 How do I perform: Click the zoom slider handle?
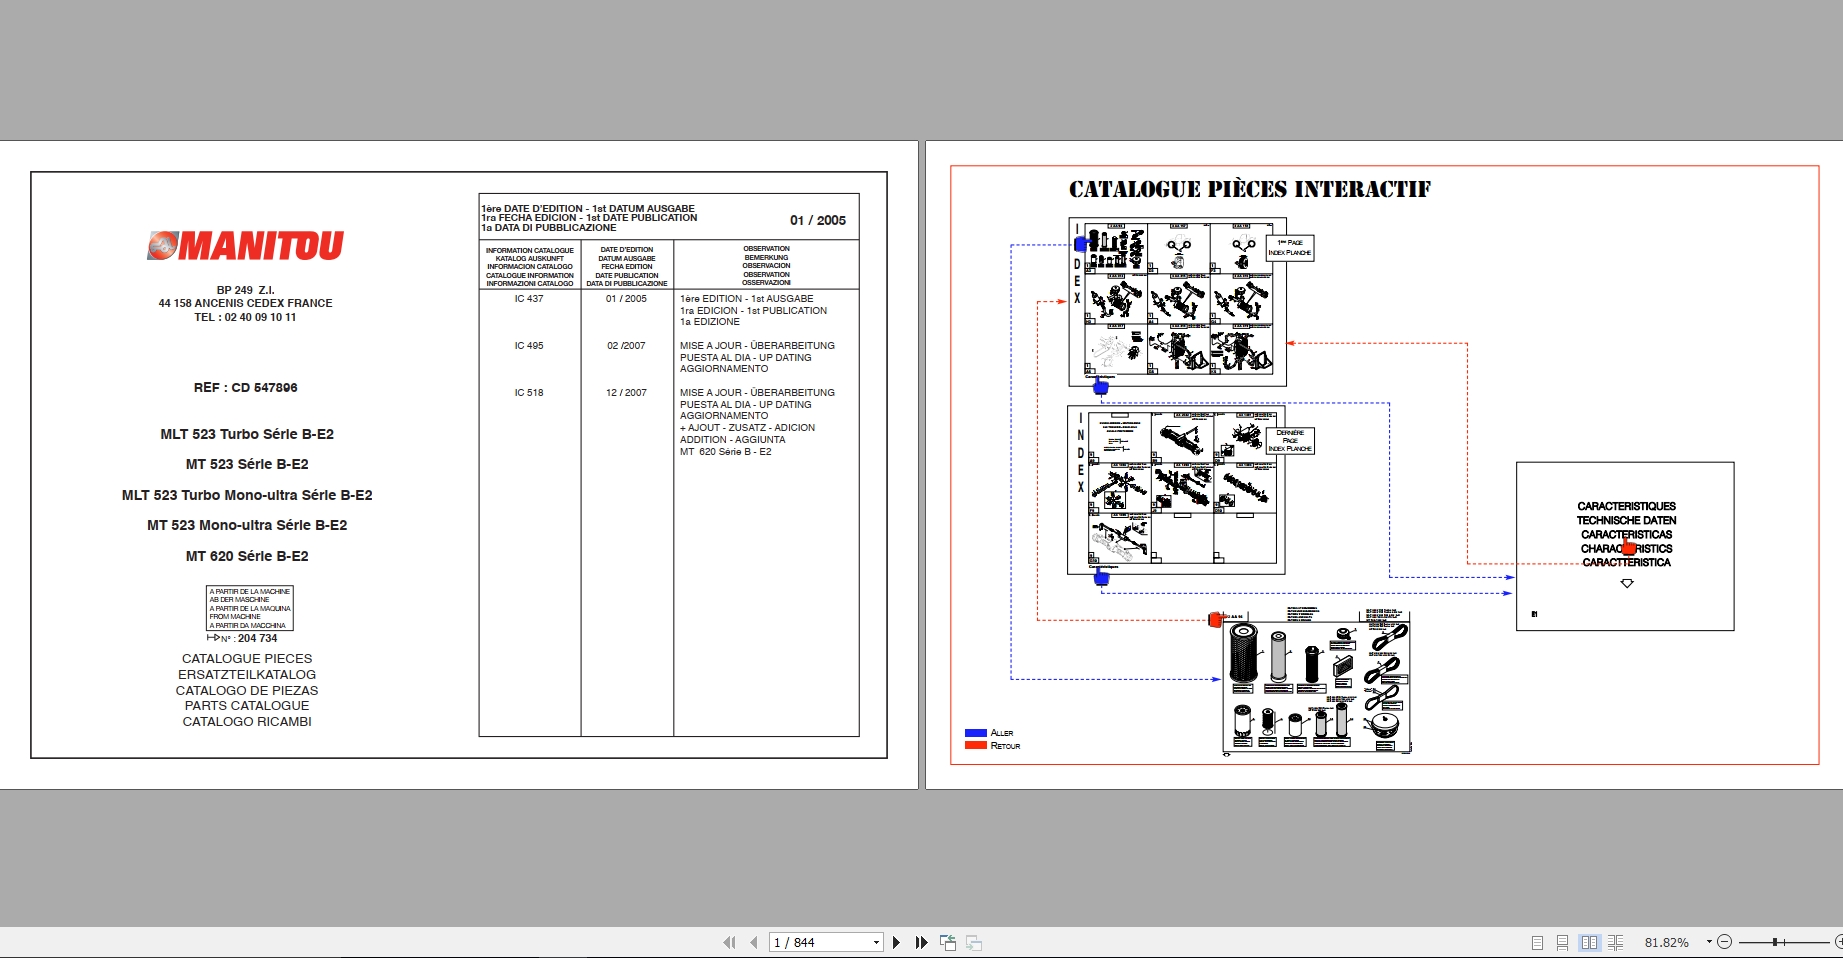point(1775,942)
